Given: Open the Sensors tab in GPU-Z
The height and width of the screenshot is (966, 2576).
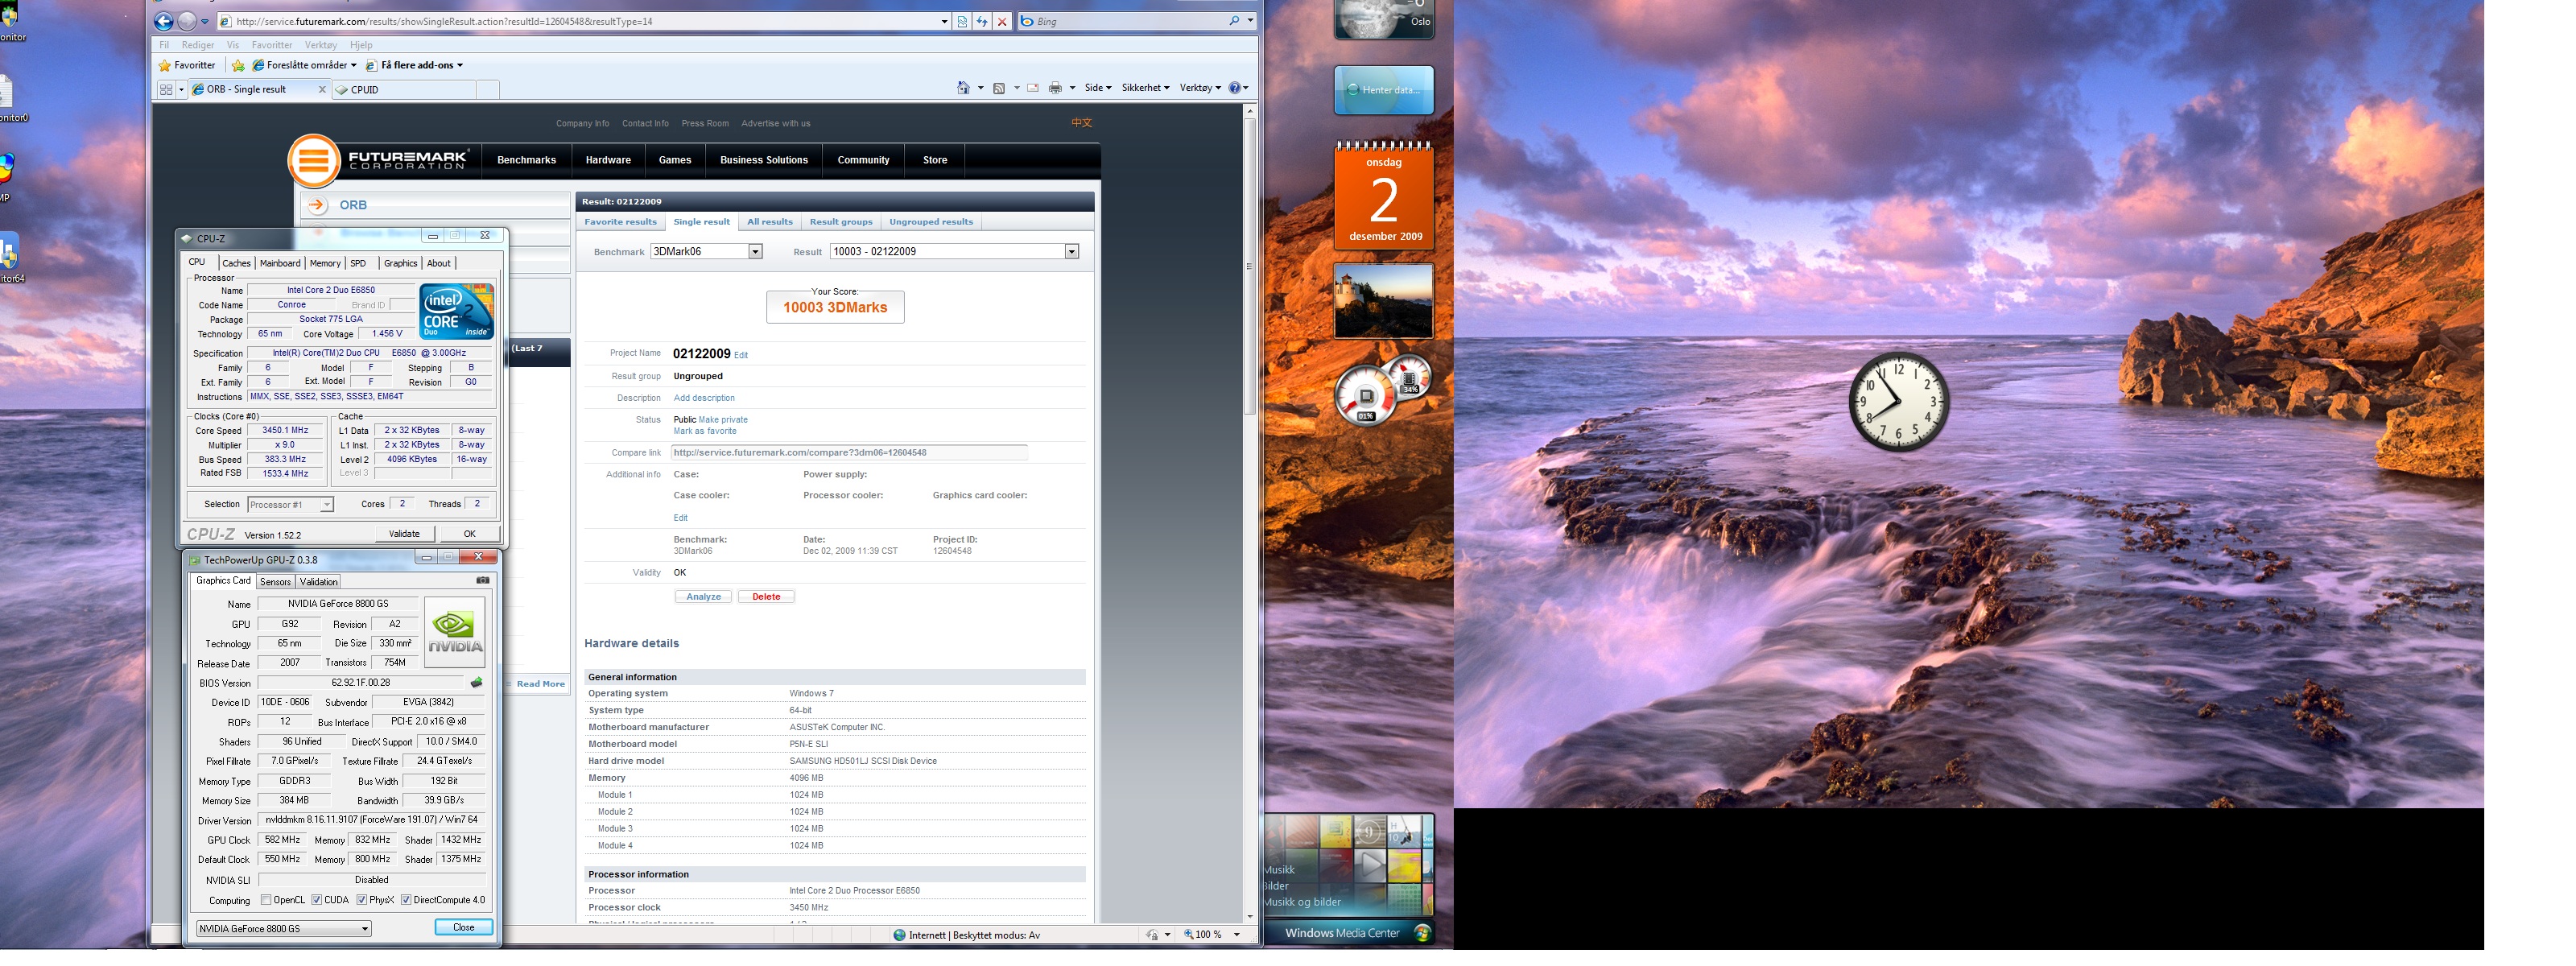Looking at the screenshot, I should point(275,582).
